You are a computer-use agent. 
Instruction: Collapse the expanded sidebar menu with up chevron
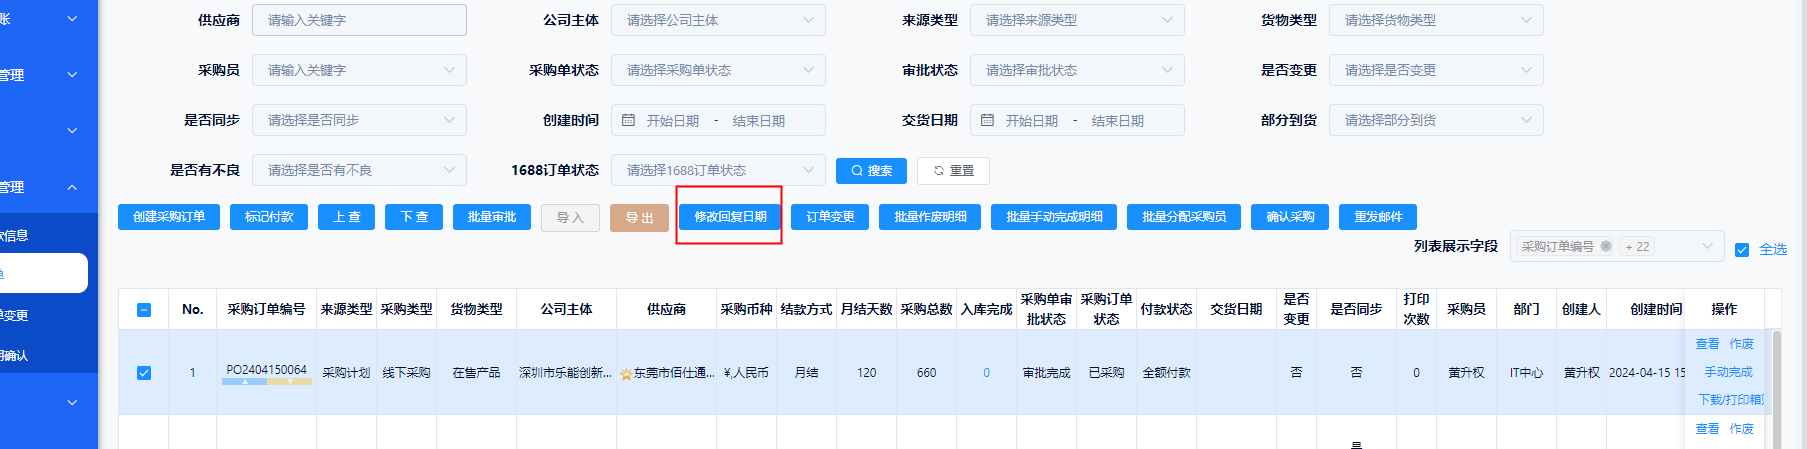pyautogui.click(x=72, y=187)
